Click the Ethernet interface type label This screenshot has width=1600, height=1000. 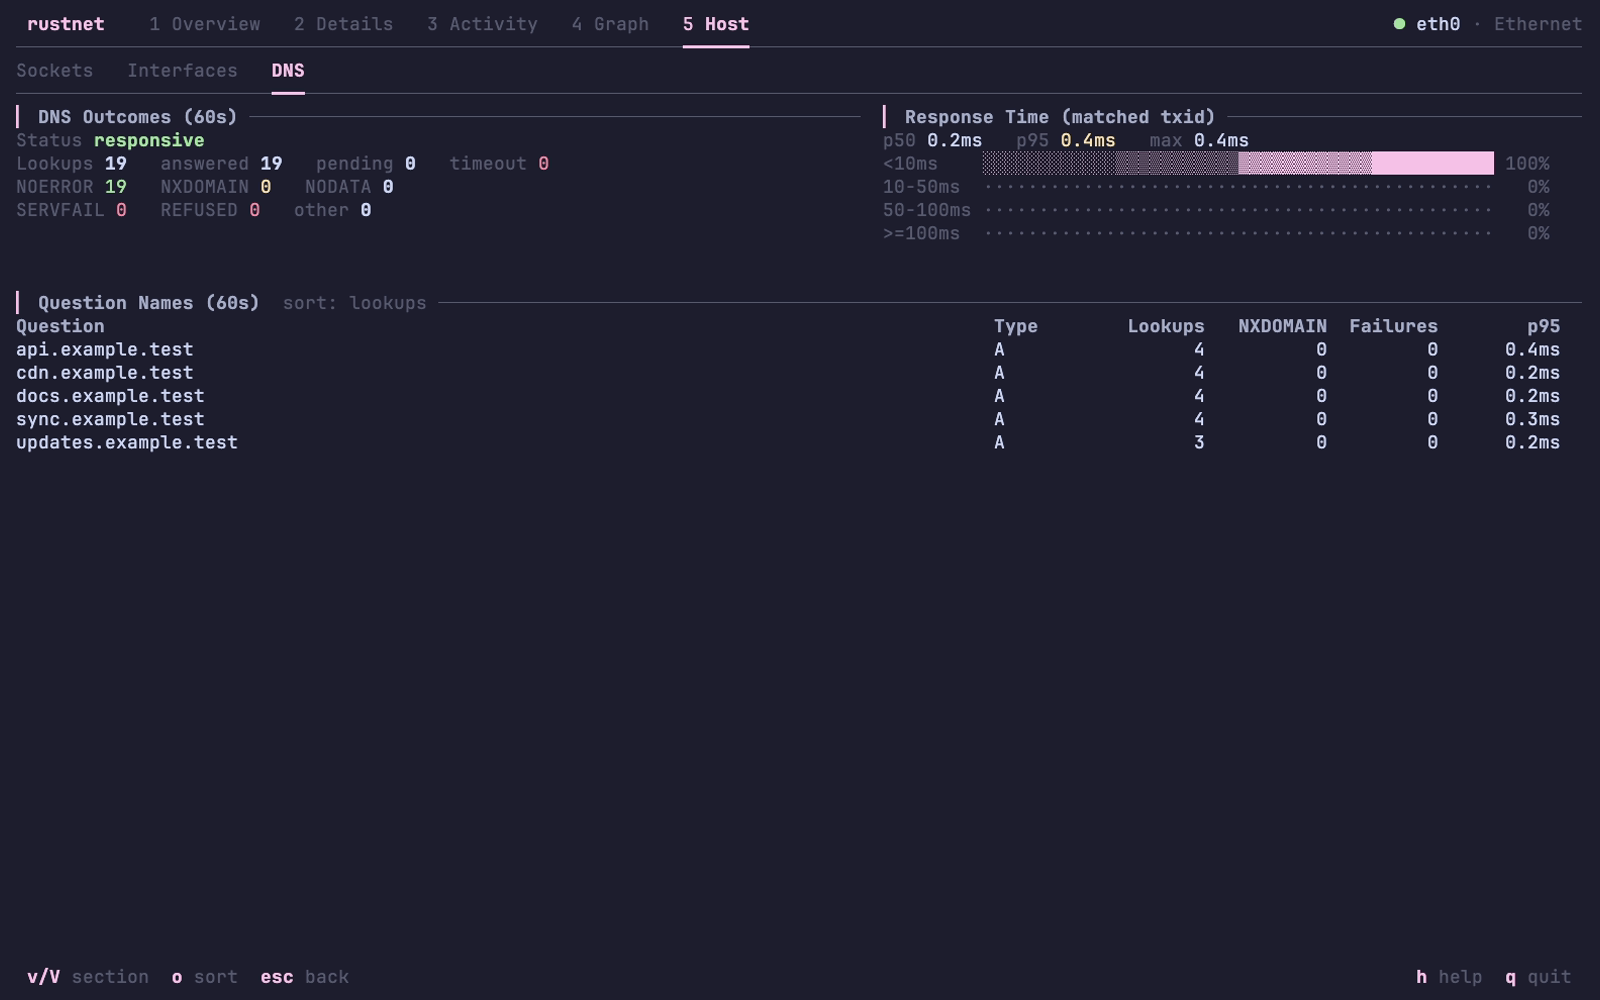(x=1538, y=24)
